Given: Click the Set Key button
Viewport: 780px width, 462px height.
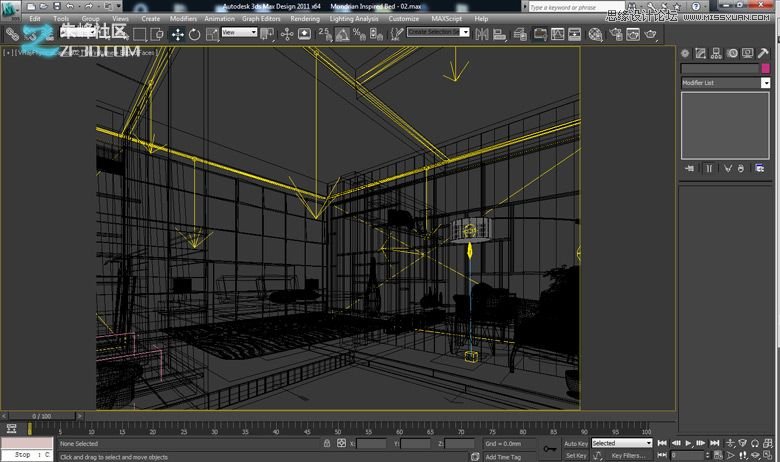Looking at the screenshot, I should [x=576, y=455].
